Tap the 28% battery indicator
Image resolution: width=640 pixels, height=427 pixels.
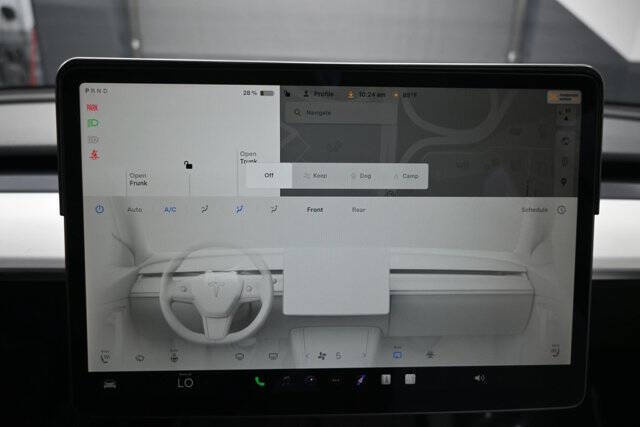point(258,93)
